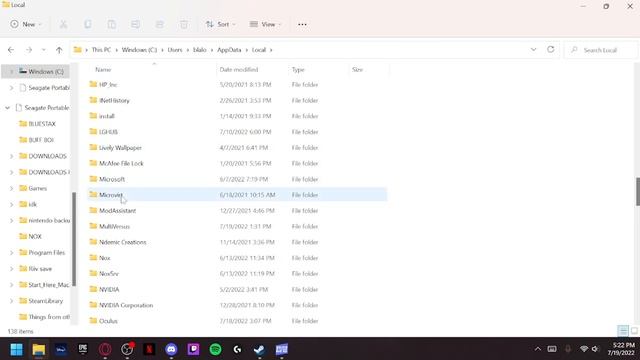Screen dimensions: 640x360
Task: Show hidden system tray icons
Action: (x=538, y=349)
